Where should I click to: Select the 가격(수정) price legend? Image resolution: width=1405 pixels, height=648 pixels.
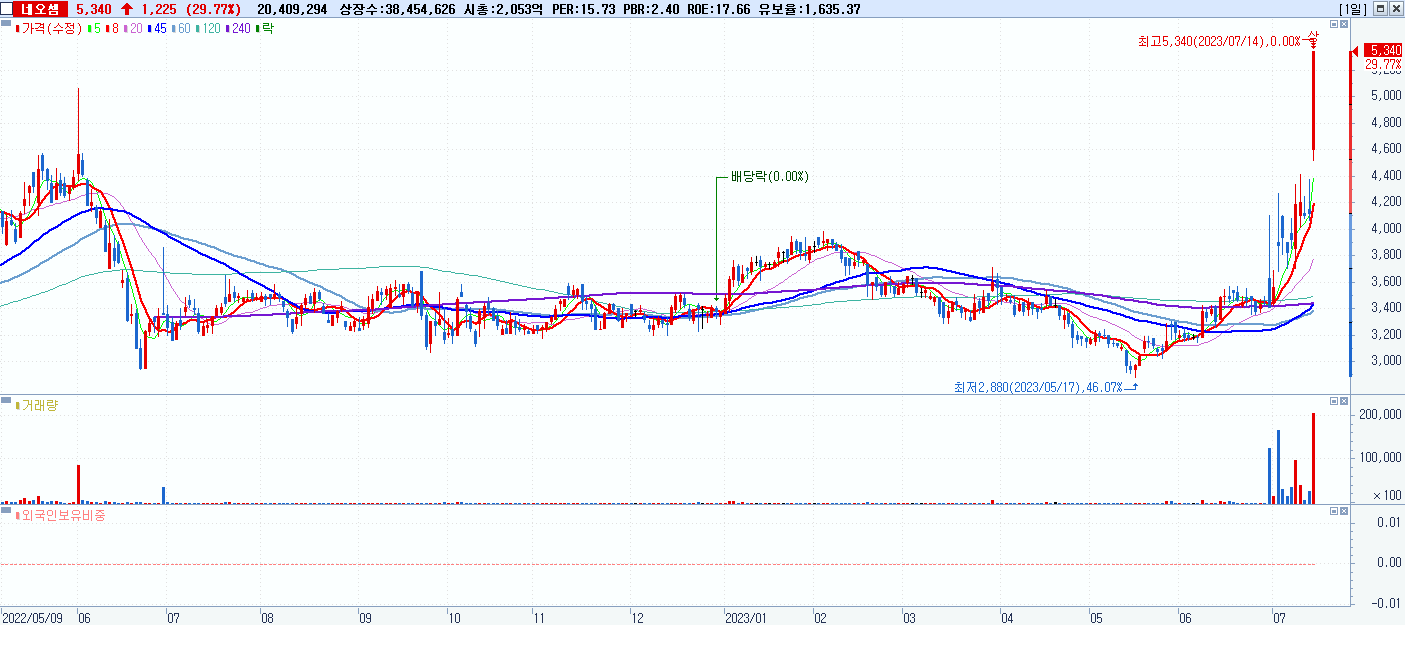pos(49,28)
